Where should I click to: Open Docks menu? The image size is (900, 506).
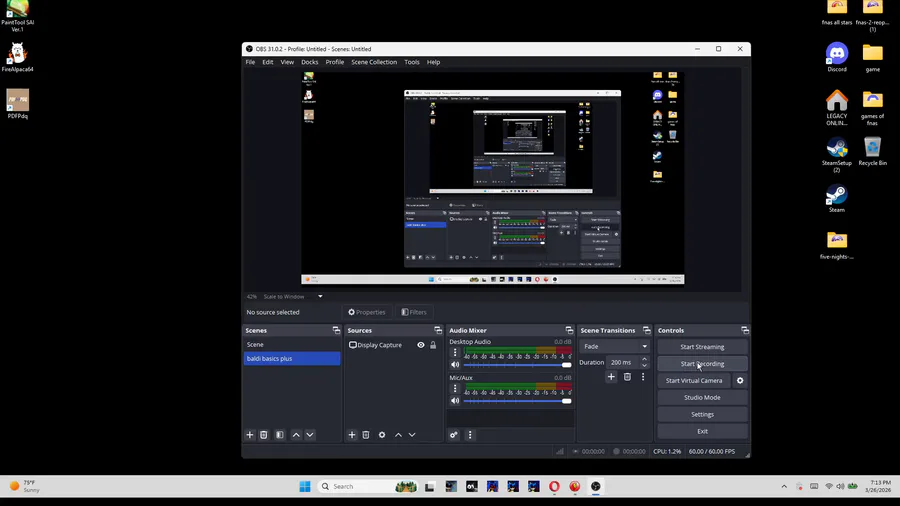click(309, 62)
